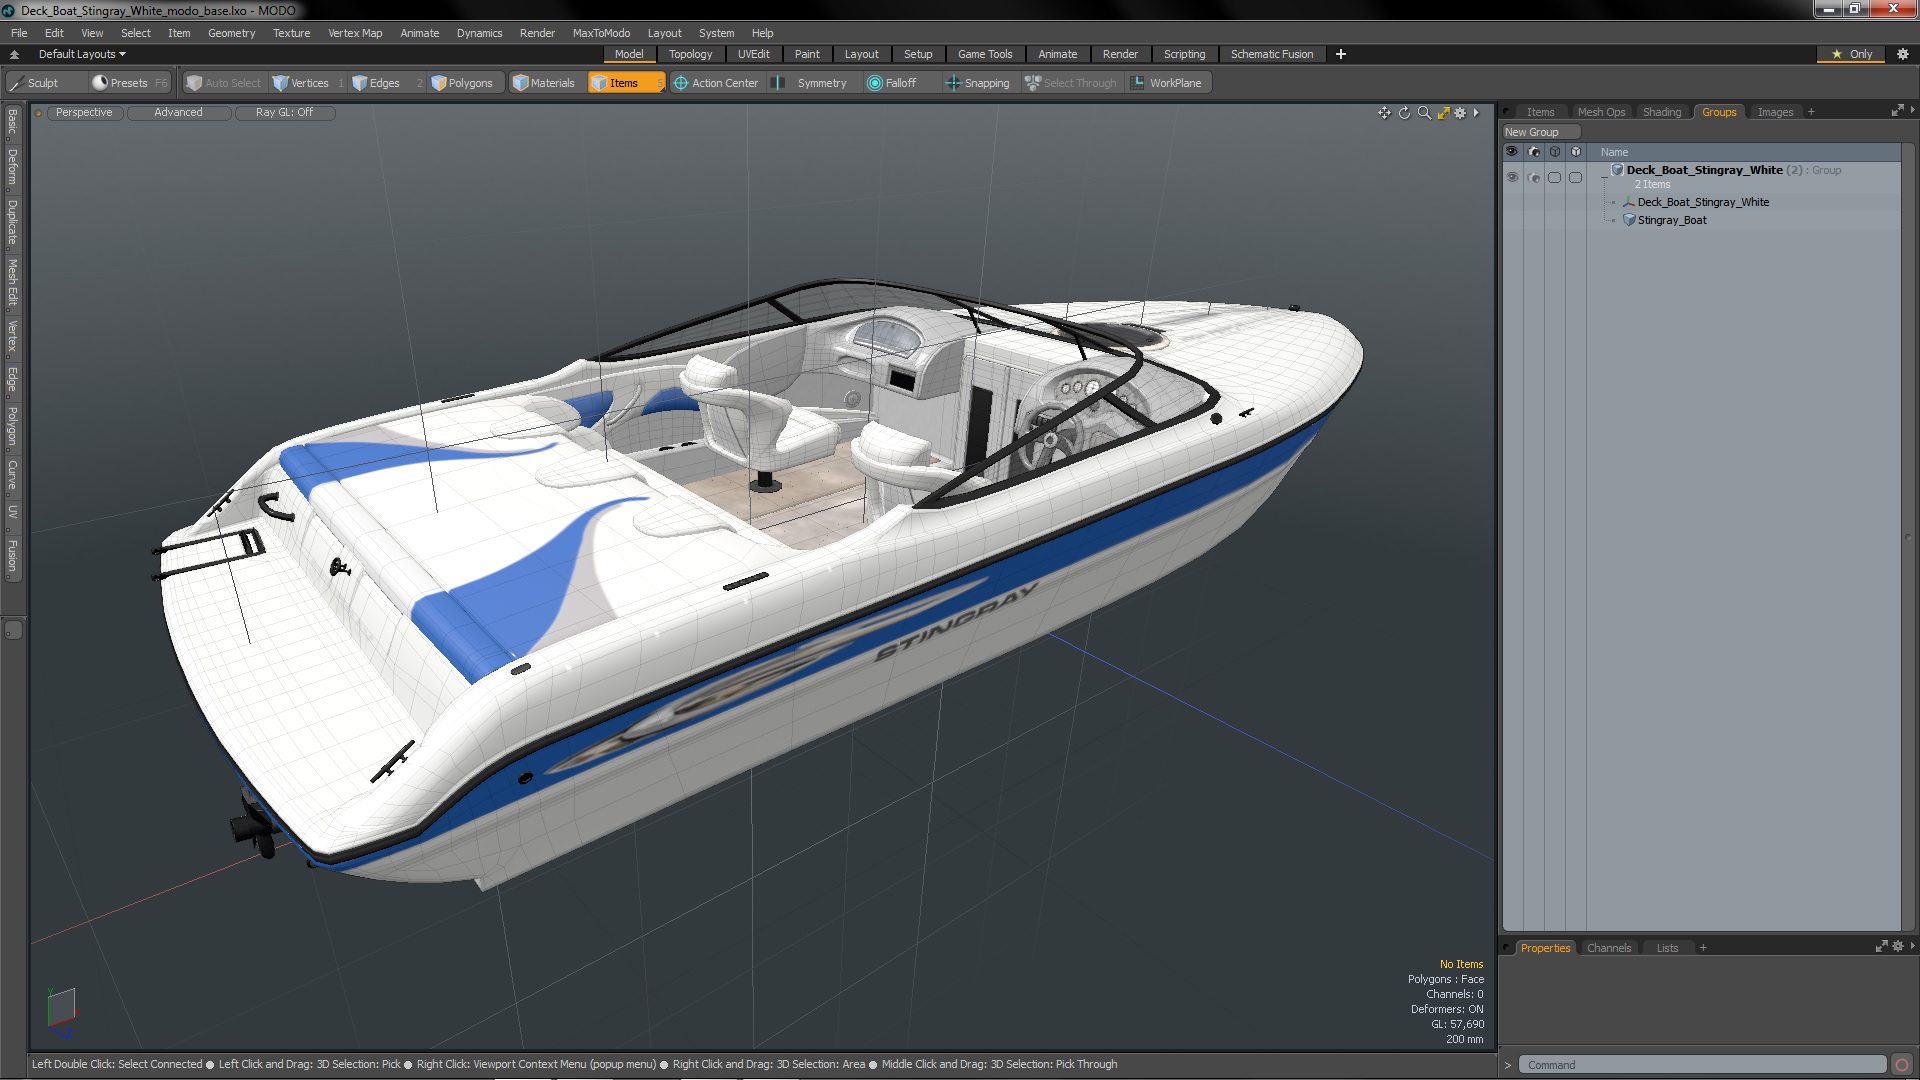Image resolution: width=1920 pixels, height=1080 pixels.
Task: Expand the Properties panel side arrow
Action: click(1912, 946)
